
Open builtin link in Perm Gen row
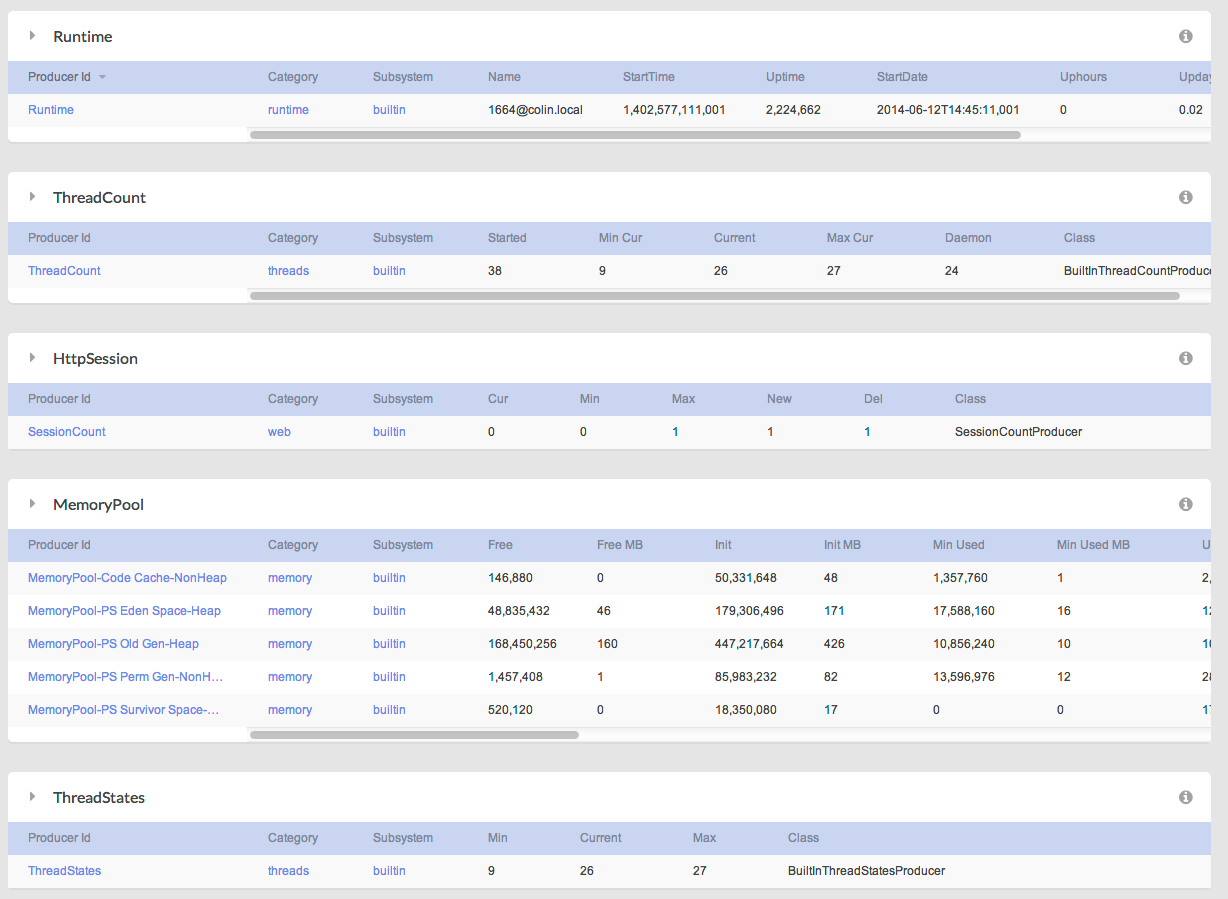[x=389, y=677]
